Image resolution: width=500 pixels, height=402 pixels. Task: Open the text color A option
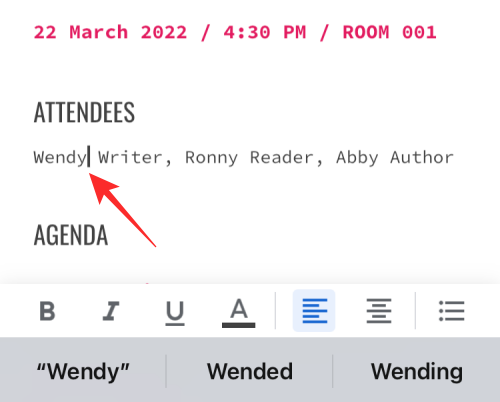pos(239,312)
